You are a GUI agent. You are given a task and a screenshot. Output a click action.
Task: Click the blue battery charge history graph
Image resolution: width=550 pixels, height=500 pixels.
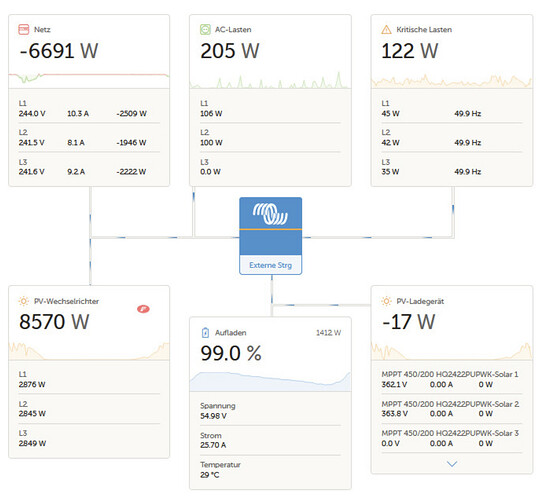coord(270,381)
